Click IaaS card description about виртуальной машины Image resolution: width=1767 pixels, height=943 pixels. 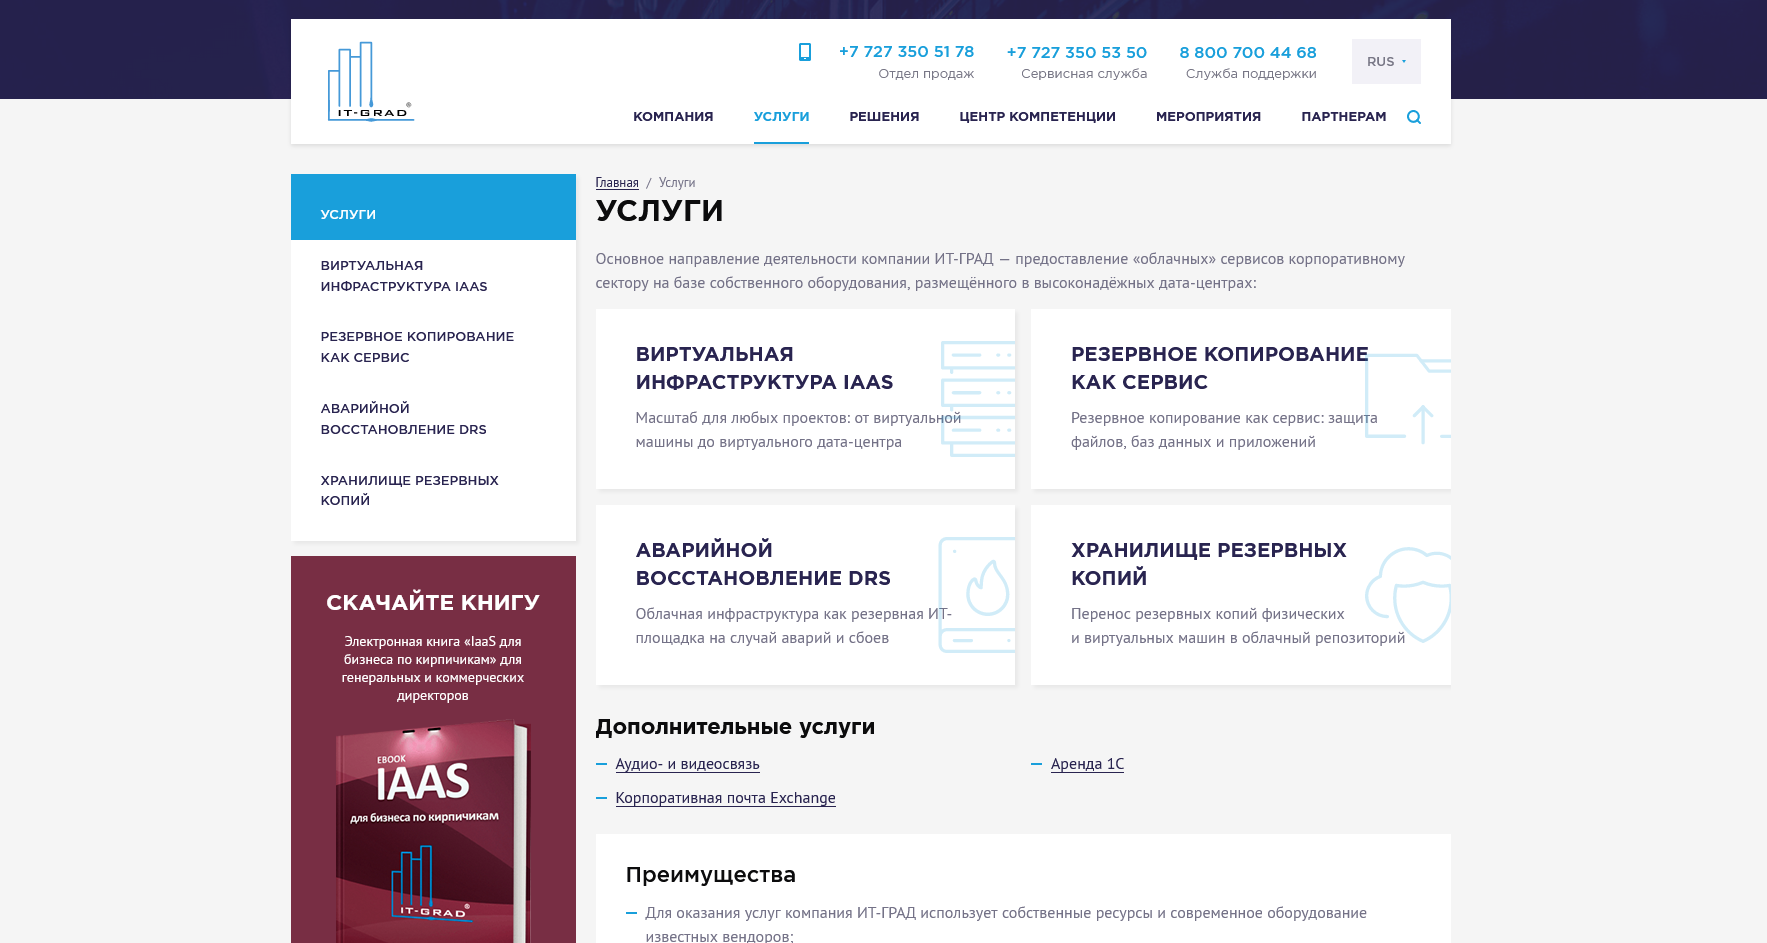pyautogui.click(x=798, y=430)
